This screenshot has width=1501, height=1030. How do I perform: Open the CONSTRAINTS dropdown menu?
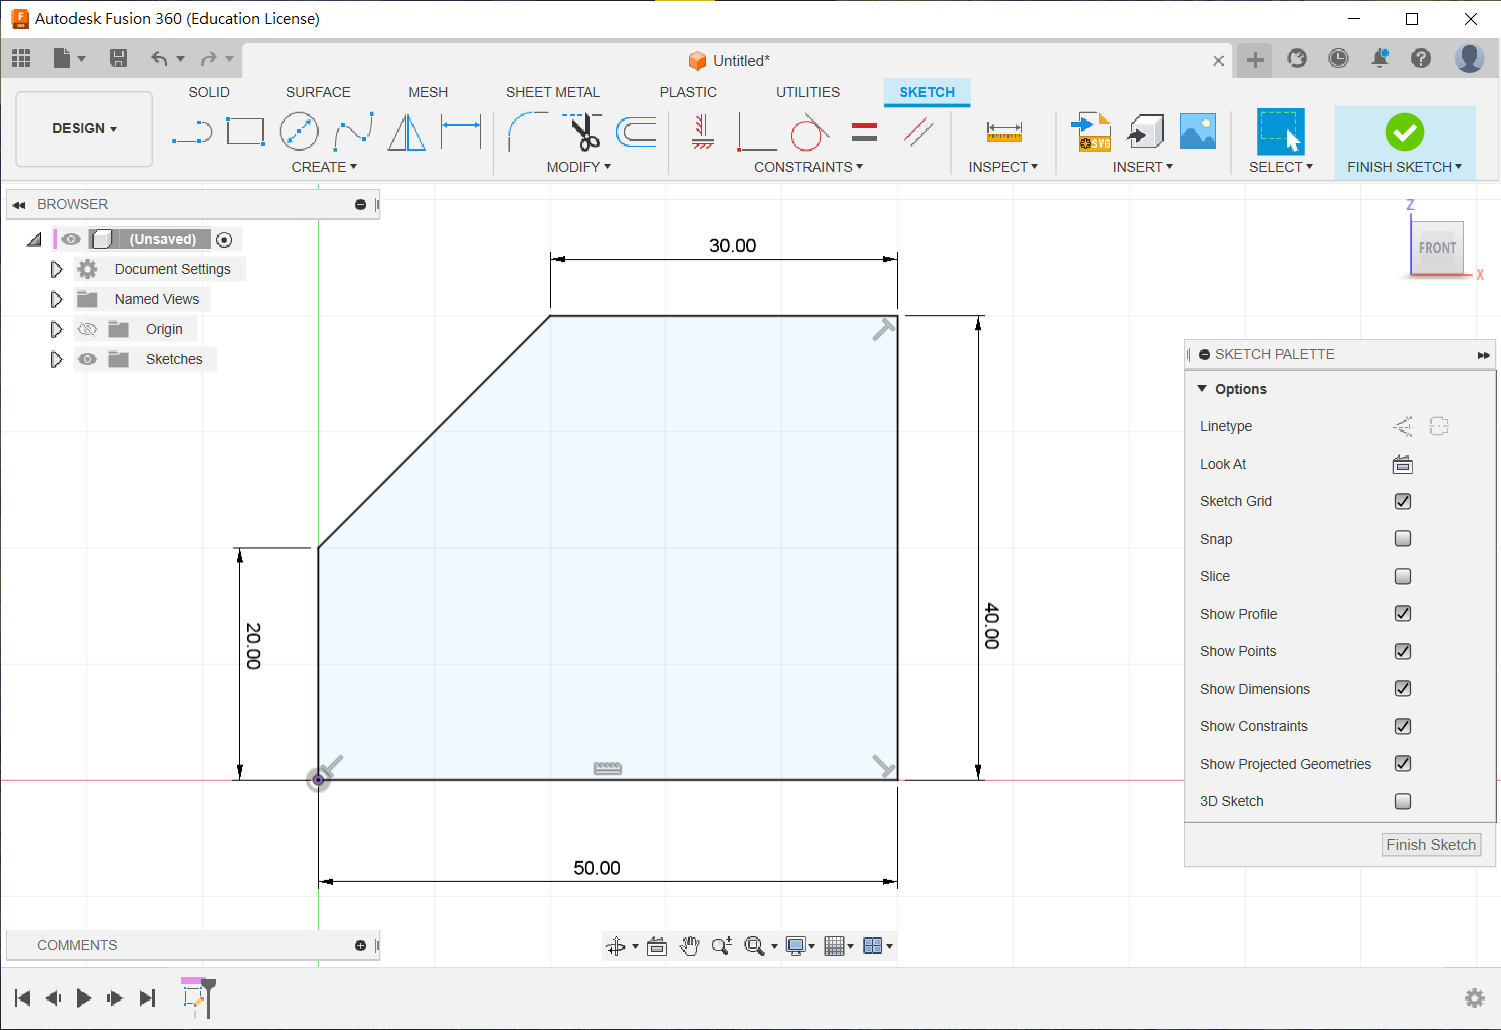click(808, 167)
